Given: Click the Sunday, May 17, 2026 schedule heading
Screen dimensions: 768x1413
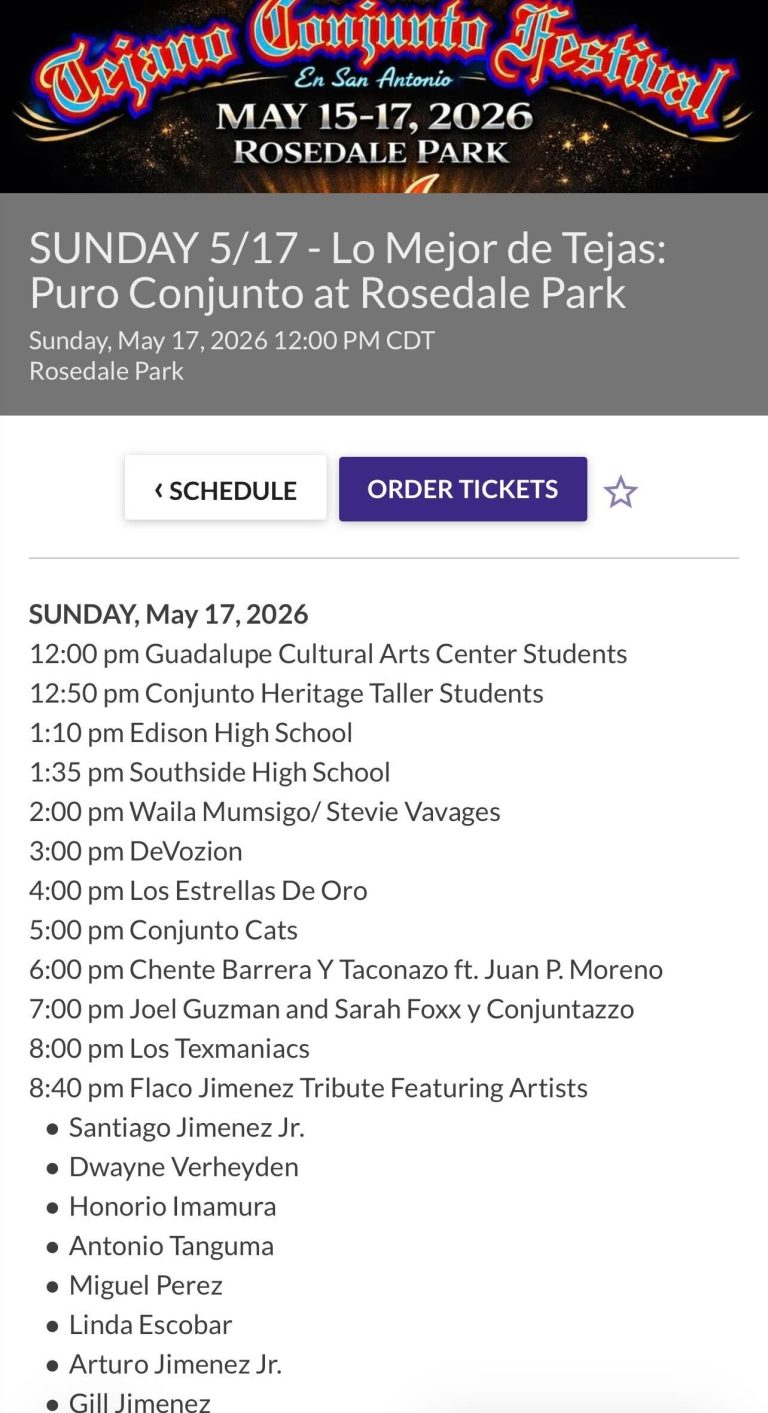Looking at the screenshot, I should pyautogui.click(x=168, y=614).
